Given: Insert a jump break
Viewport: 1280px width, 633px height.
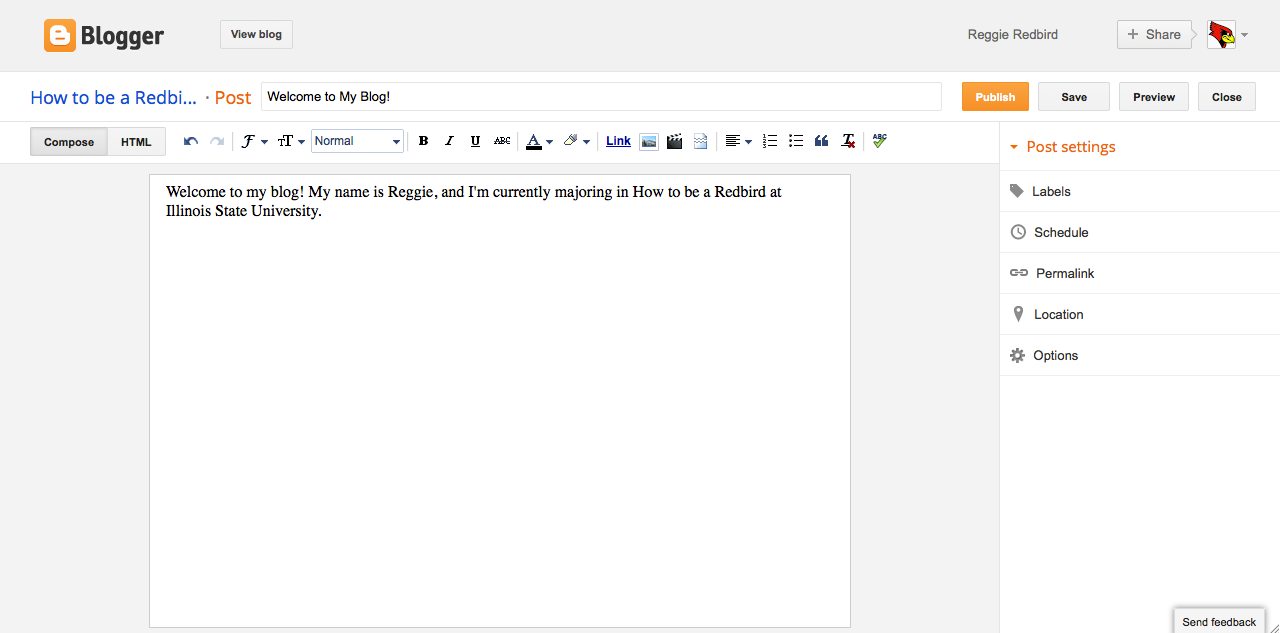Looking at the screenshot, I should tap(700, 141).
